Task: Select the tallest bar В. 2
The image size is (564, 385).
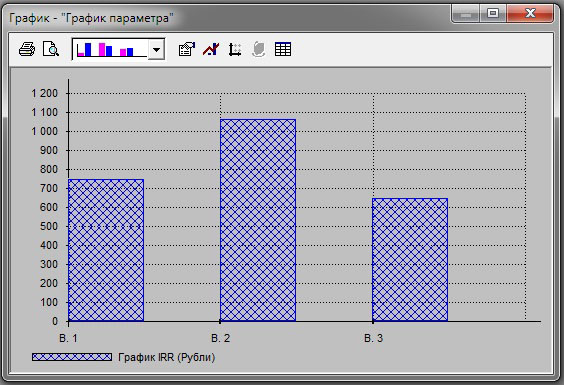Action: click(258, 220)
